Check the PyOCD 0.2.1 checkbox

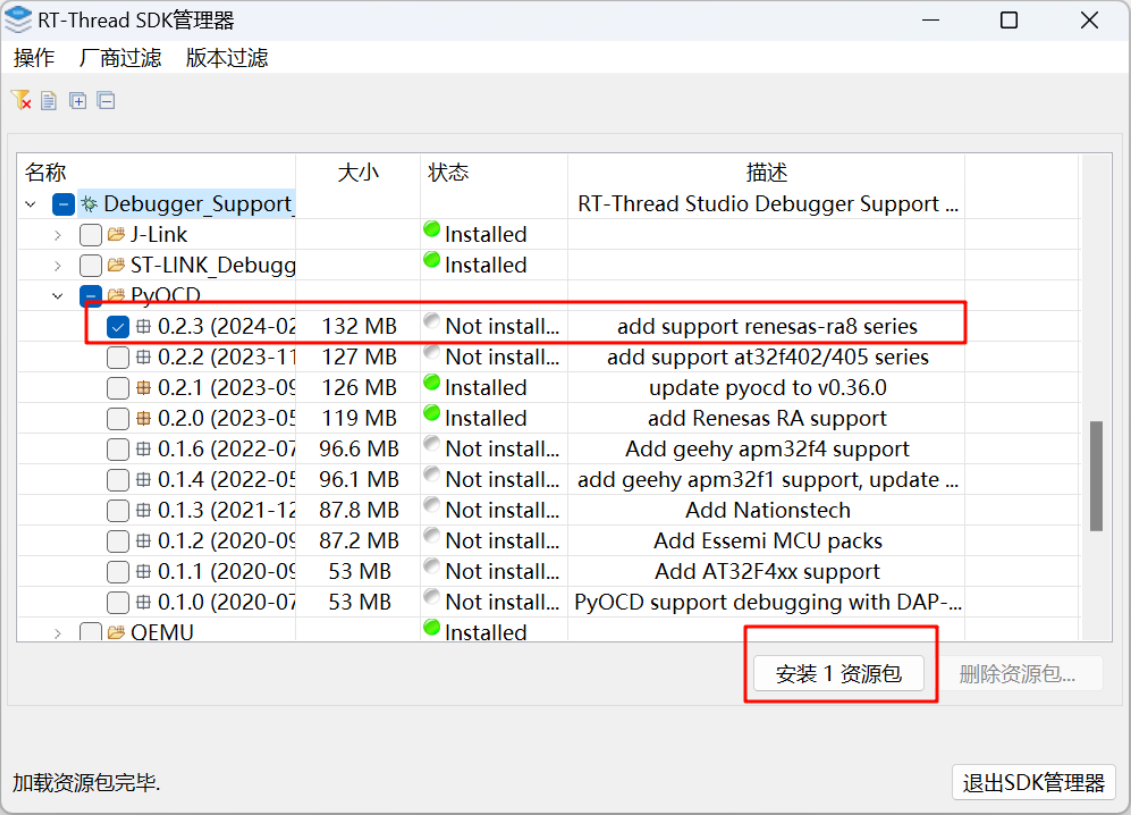click(x=118, y=388)
